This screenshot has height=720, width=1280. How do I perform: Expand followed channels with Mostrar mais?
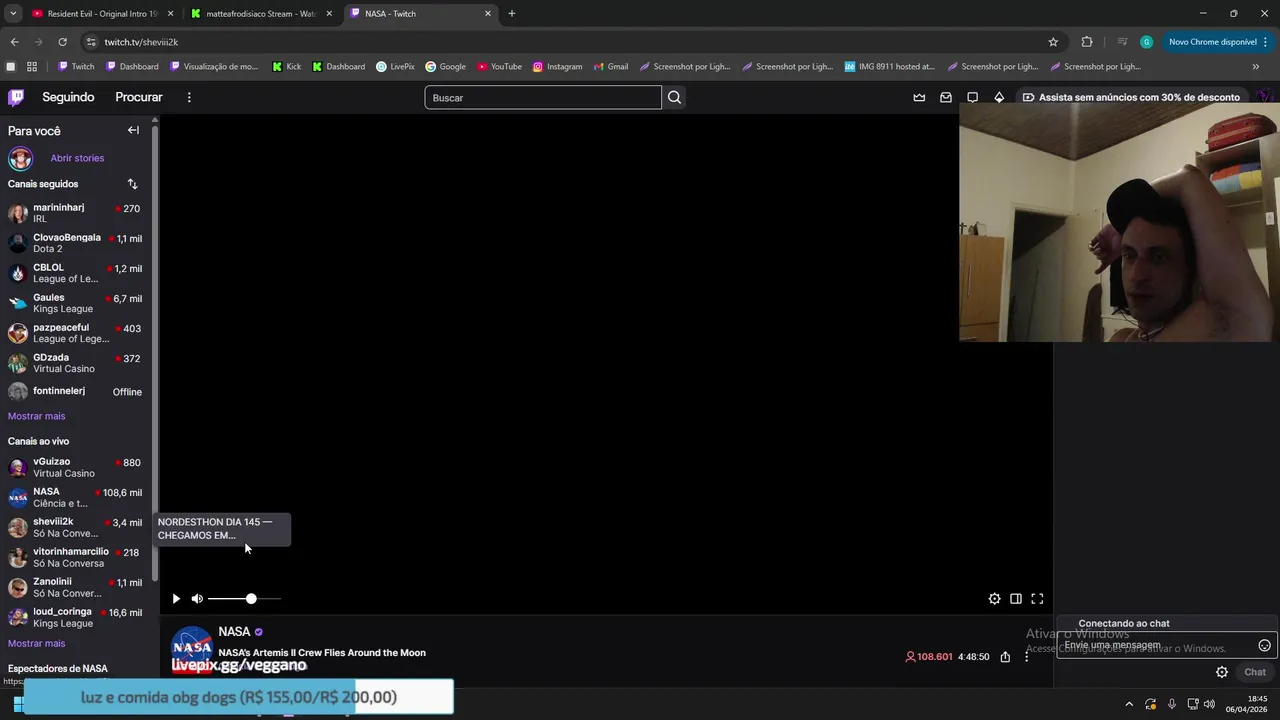[x=36, y=416]
